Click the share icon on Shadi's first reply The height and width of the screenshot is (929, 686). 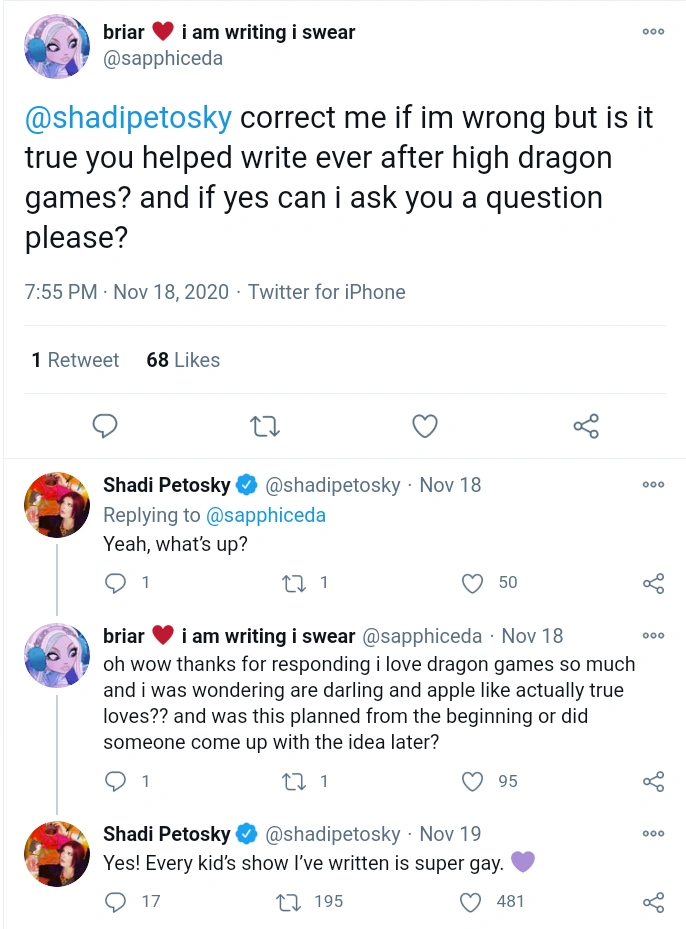point(653,583)
